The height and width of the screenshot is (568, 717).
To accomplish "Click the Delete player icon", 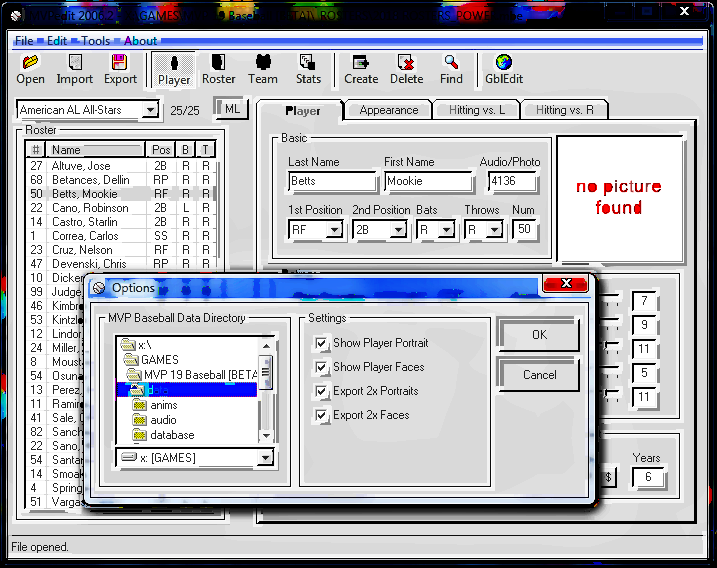I will (x=406, y=62).
